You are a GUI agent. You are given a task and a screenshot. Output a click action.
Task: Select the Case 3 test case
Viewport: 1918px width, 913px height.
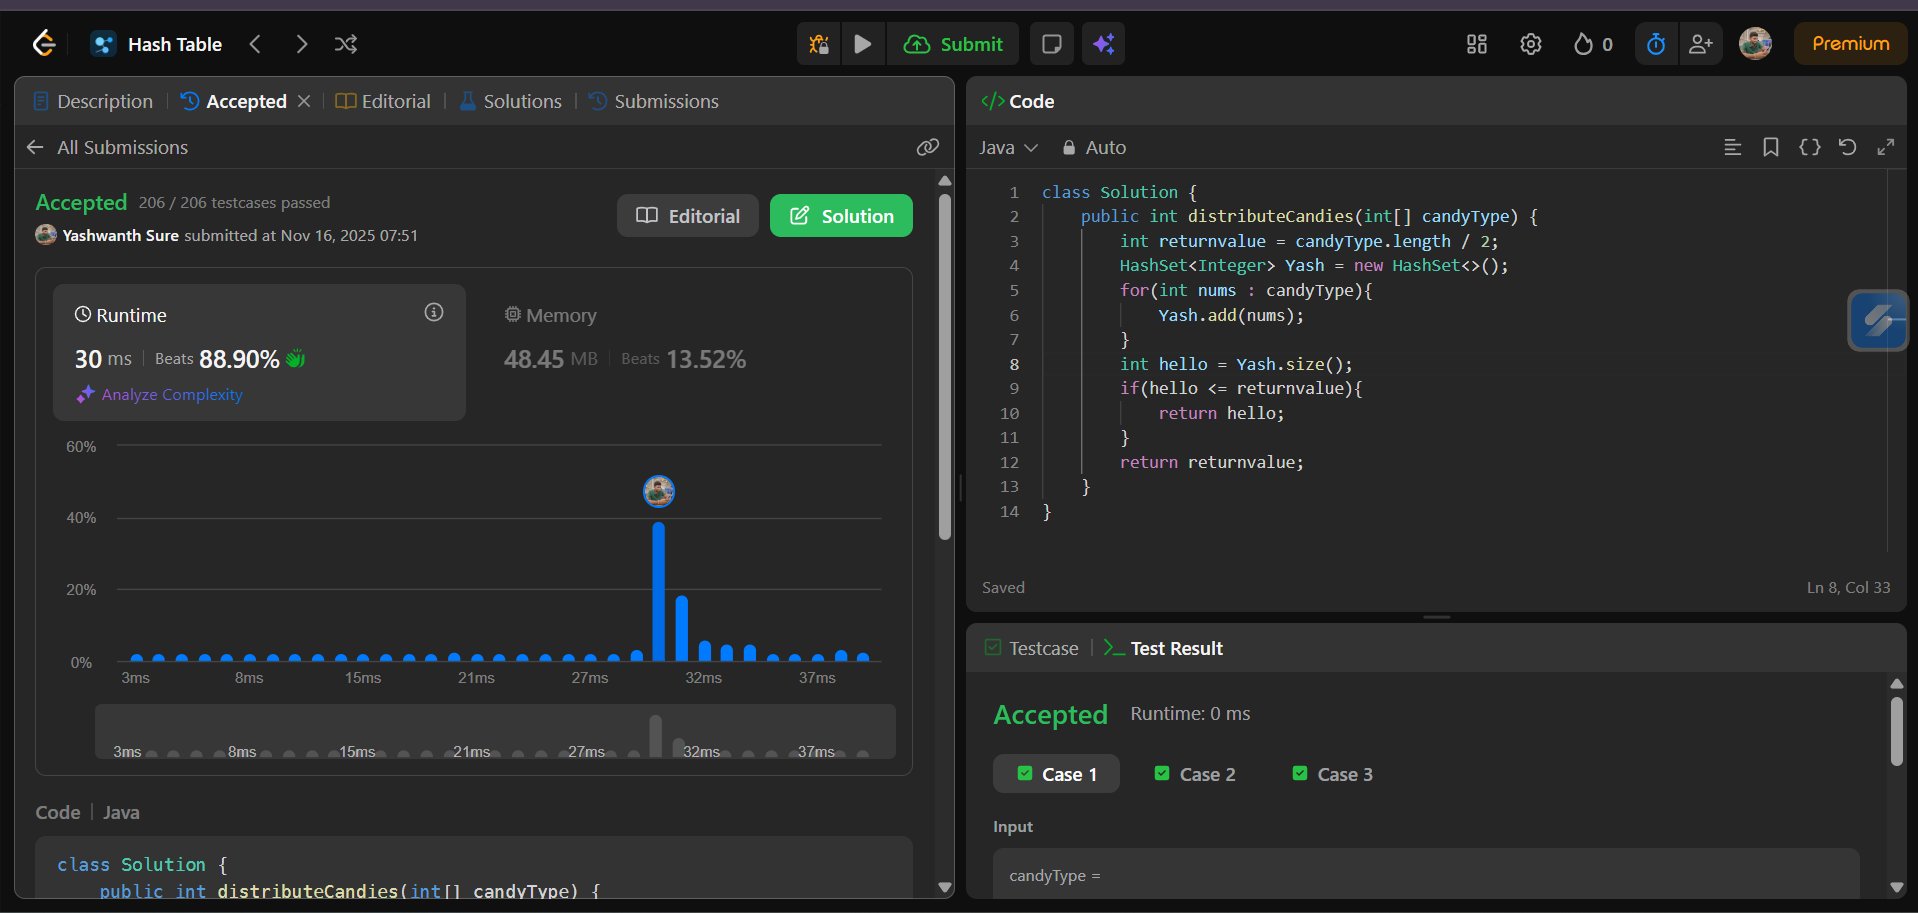1333,774
